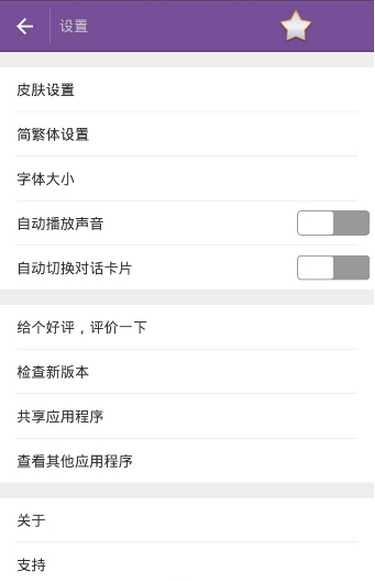Tap 共享应用程序
Viewport: 375px width, 581px height.
pyautogui.click(x=187, y=416)
